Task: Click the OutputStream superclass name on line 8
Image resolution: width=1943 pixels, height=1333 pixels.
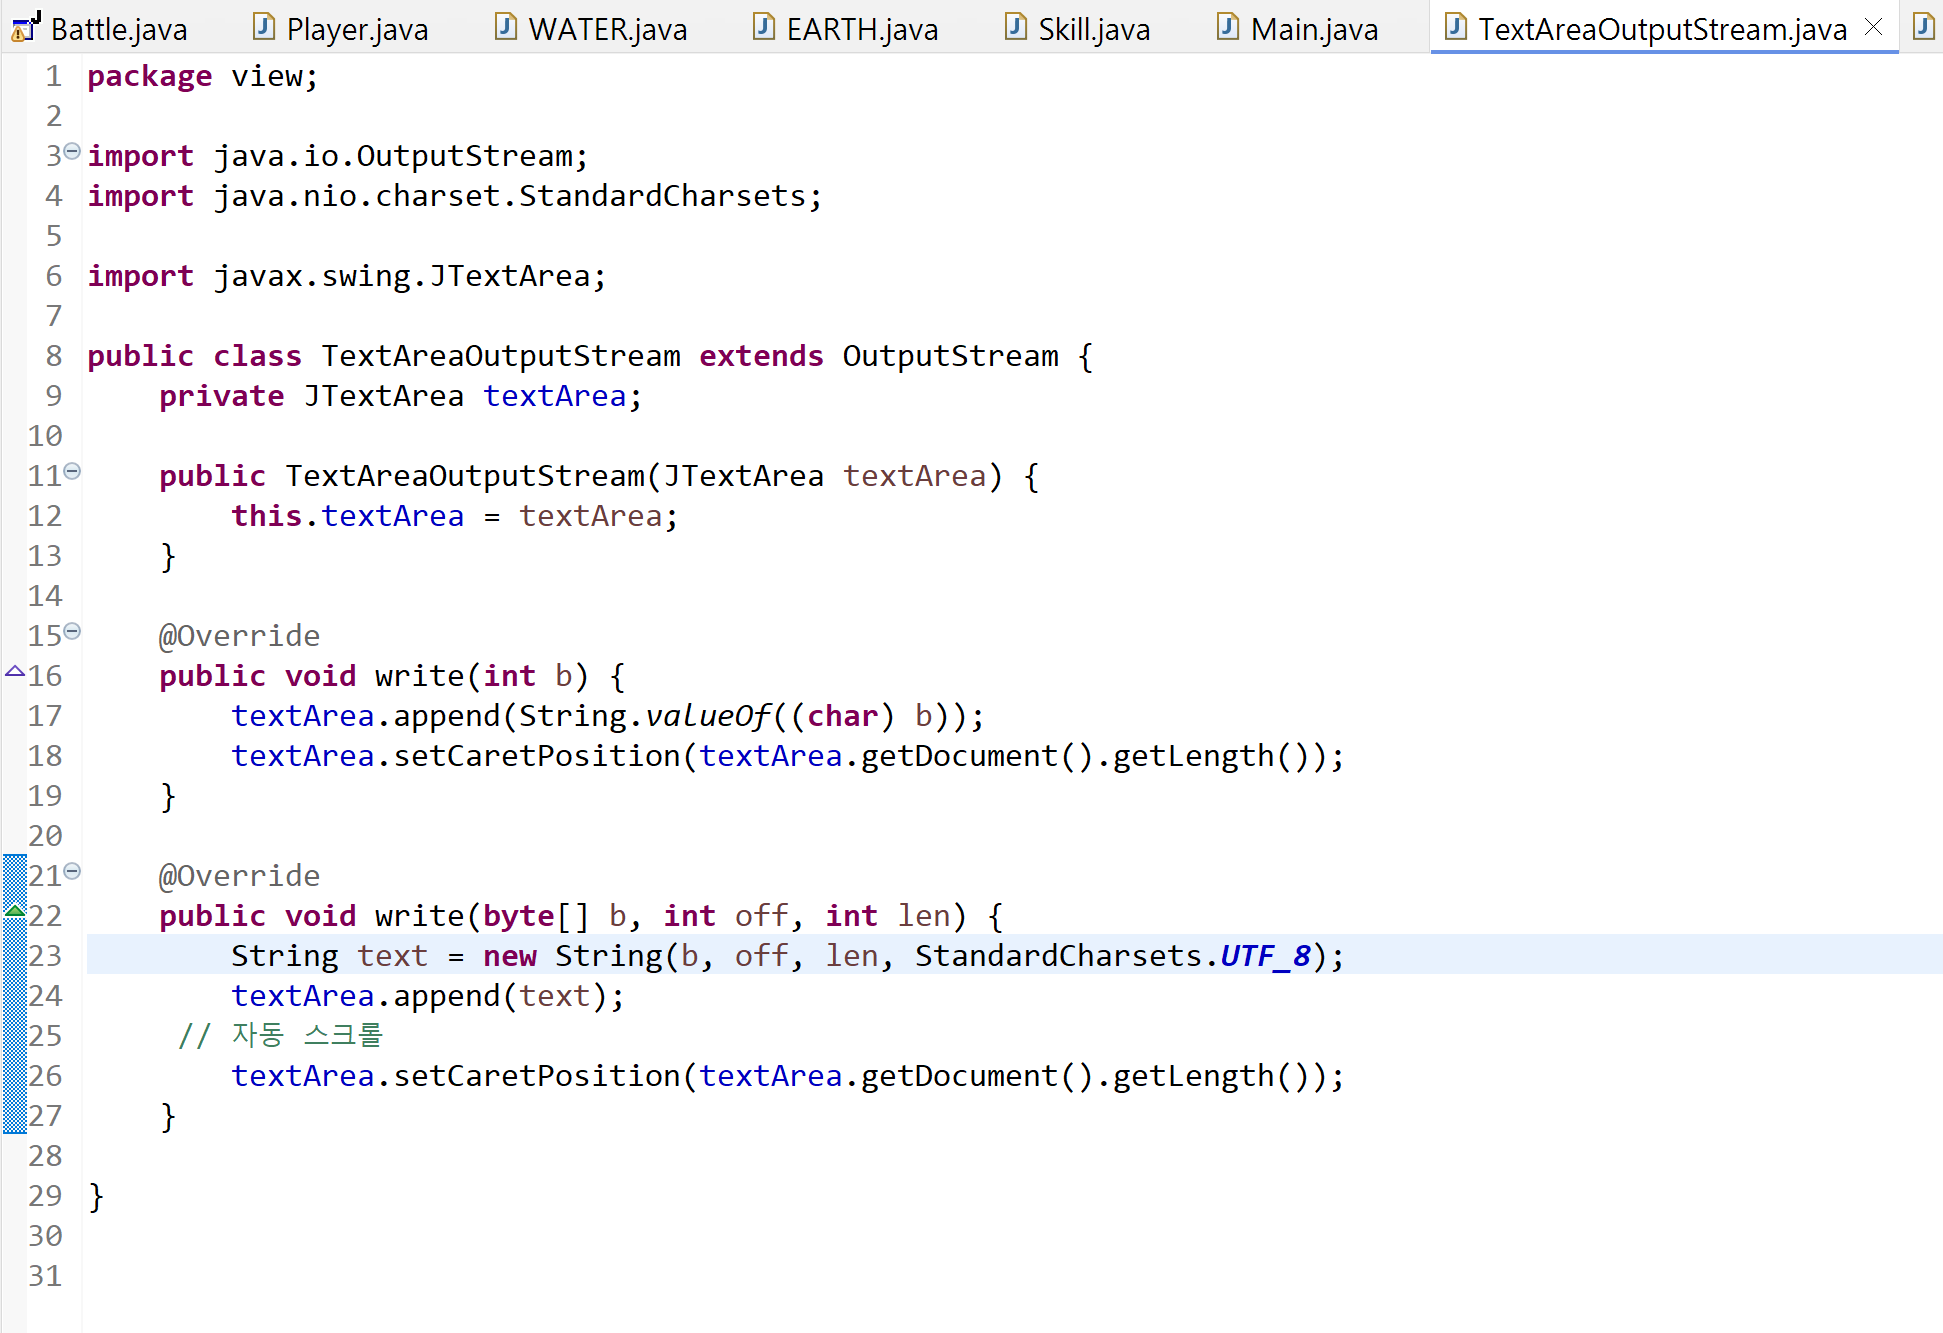Action: tap(949, 356)
